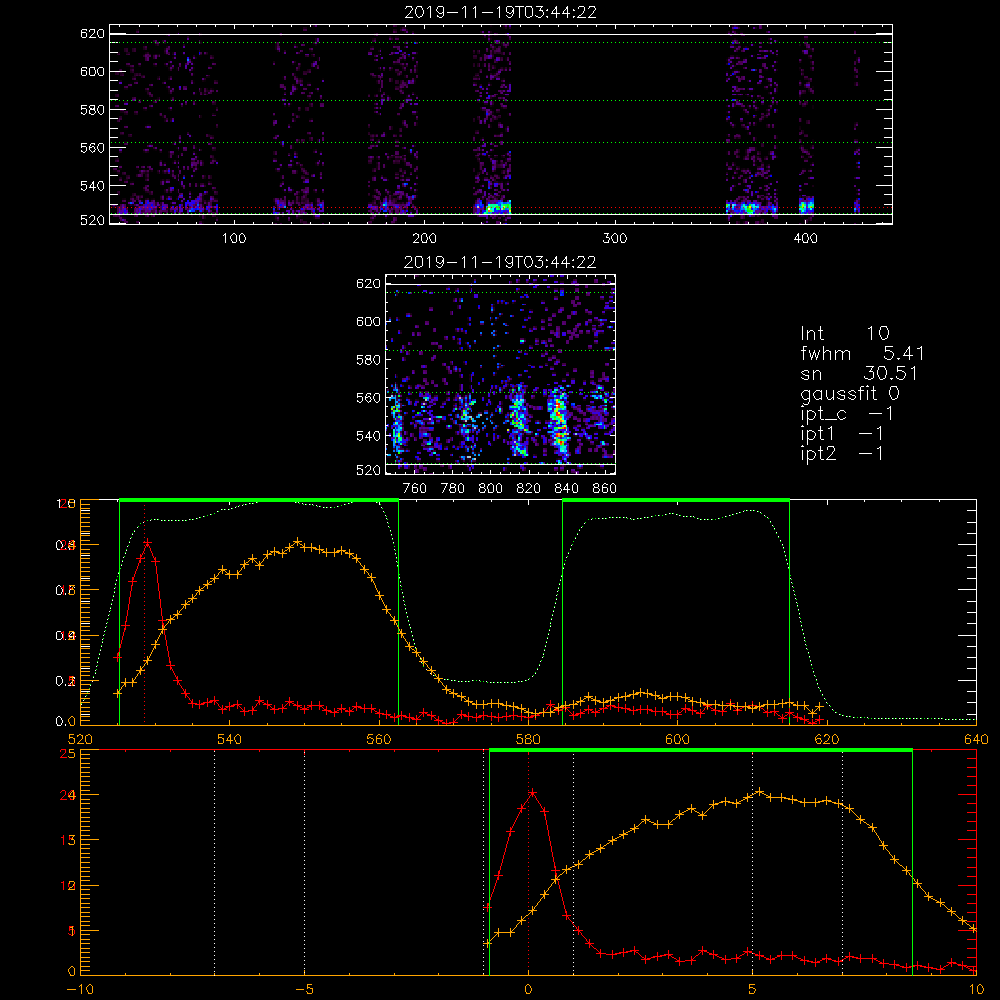Click x-axis label 400 of top spectrogram
This screenshot has height=1000, width=1000.
click(x=805, y=239)
